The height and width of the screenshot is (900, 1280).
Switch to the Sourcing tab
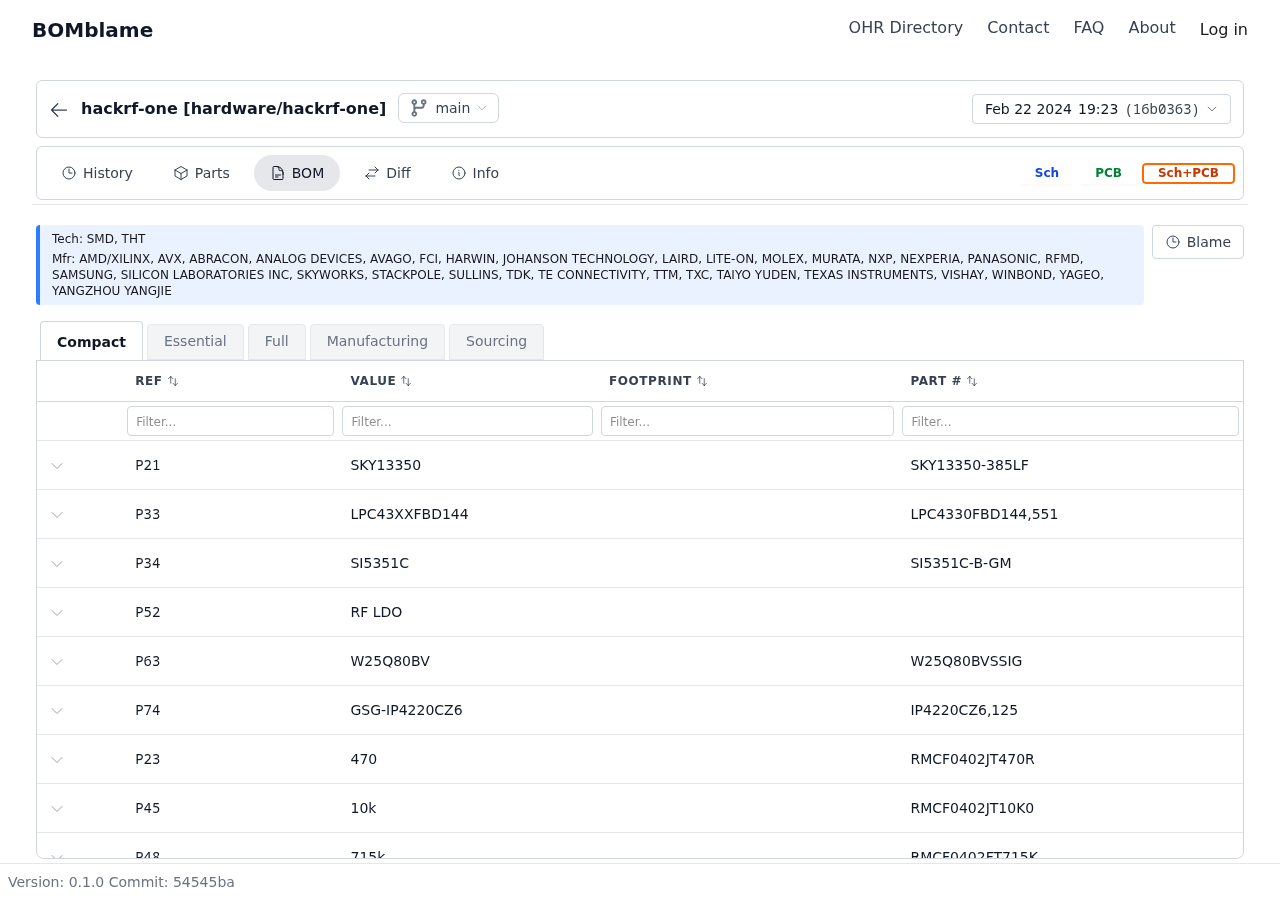[x=496, y=341]
